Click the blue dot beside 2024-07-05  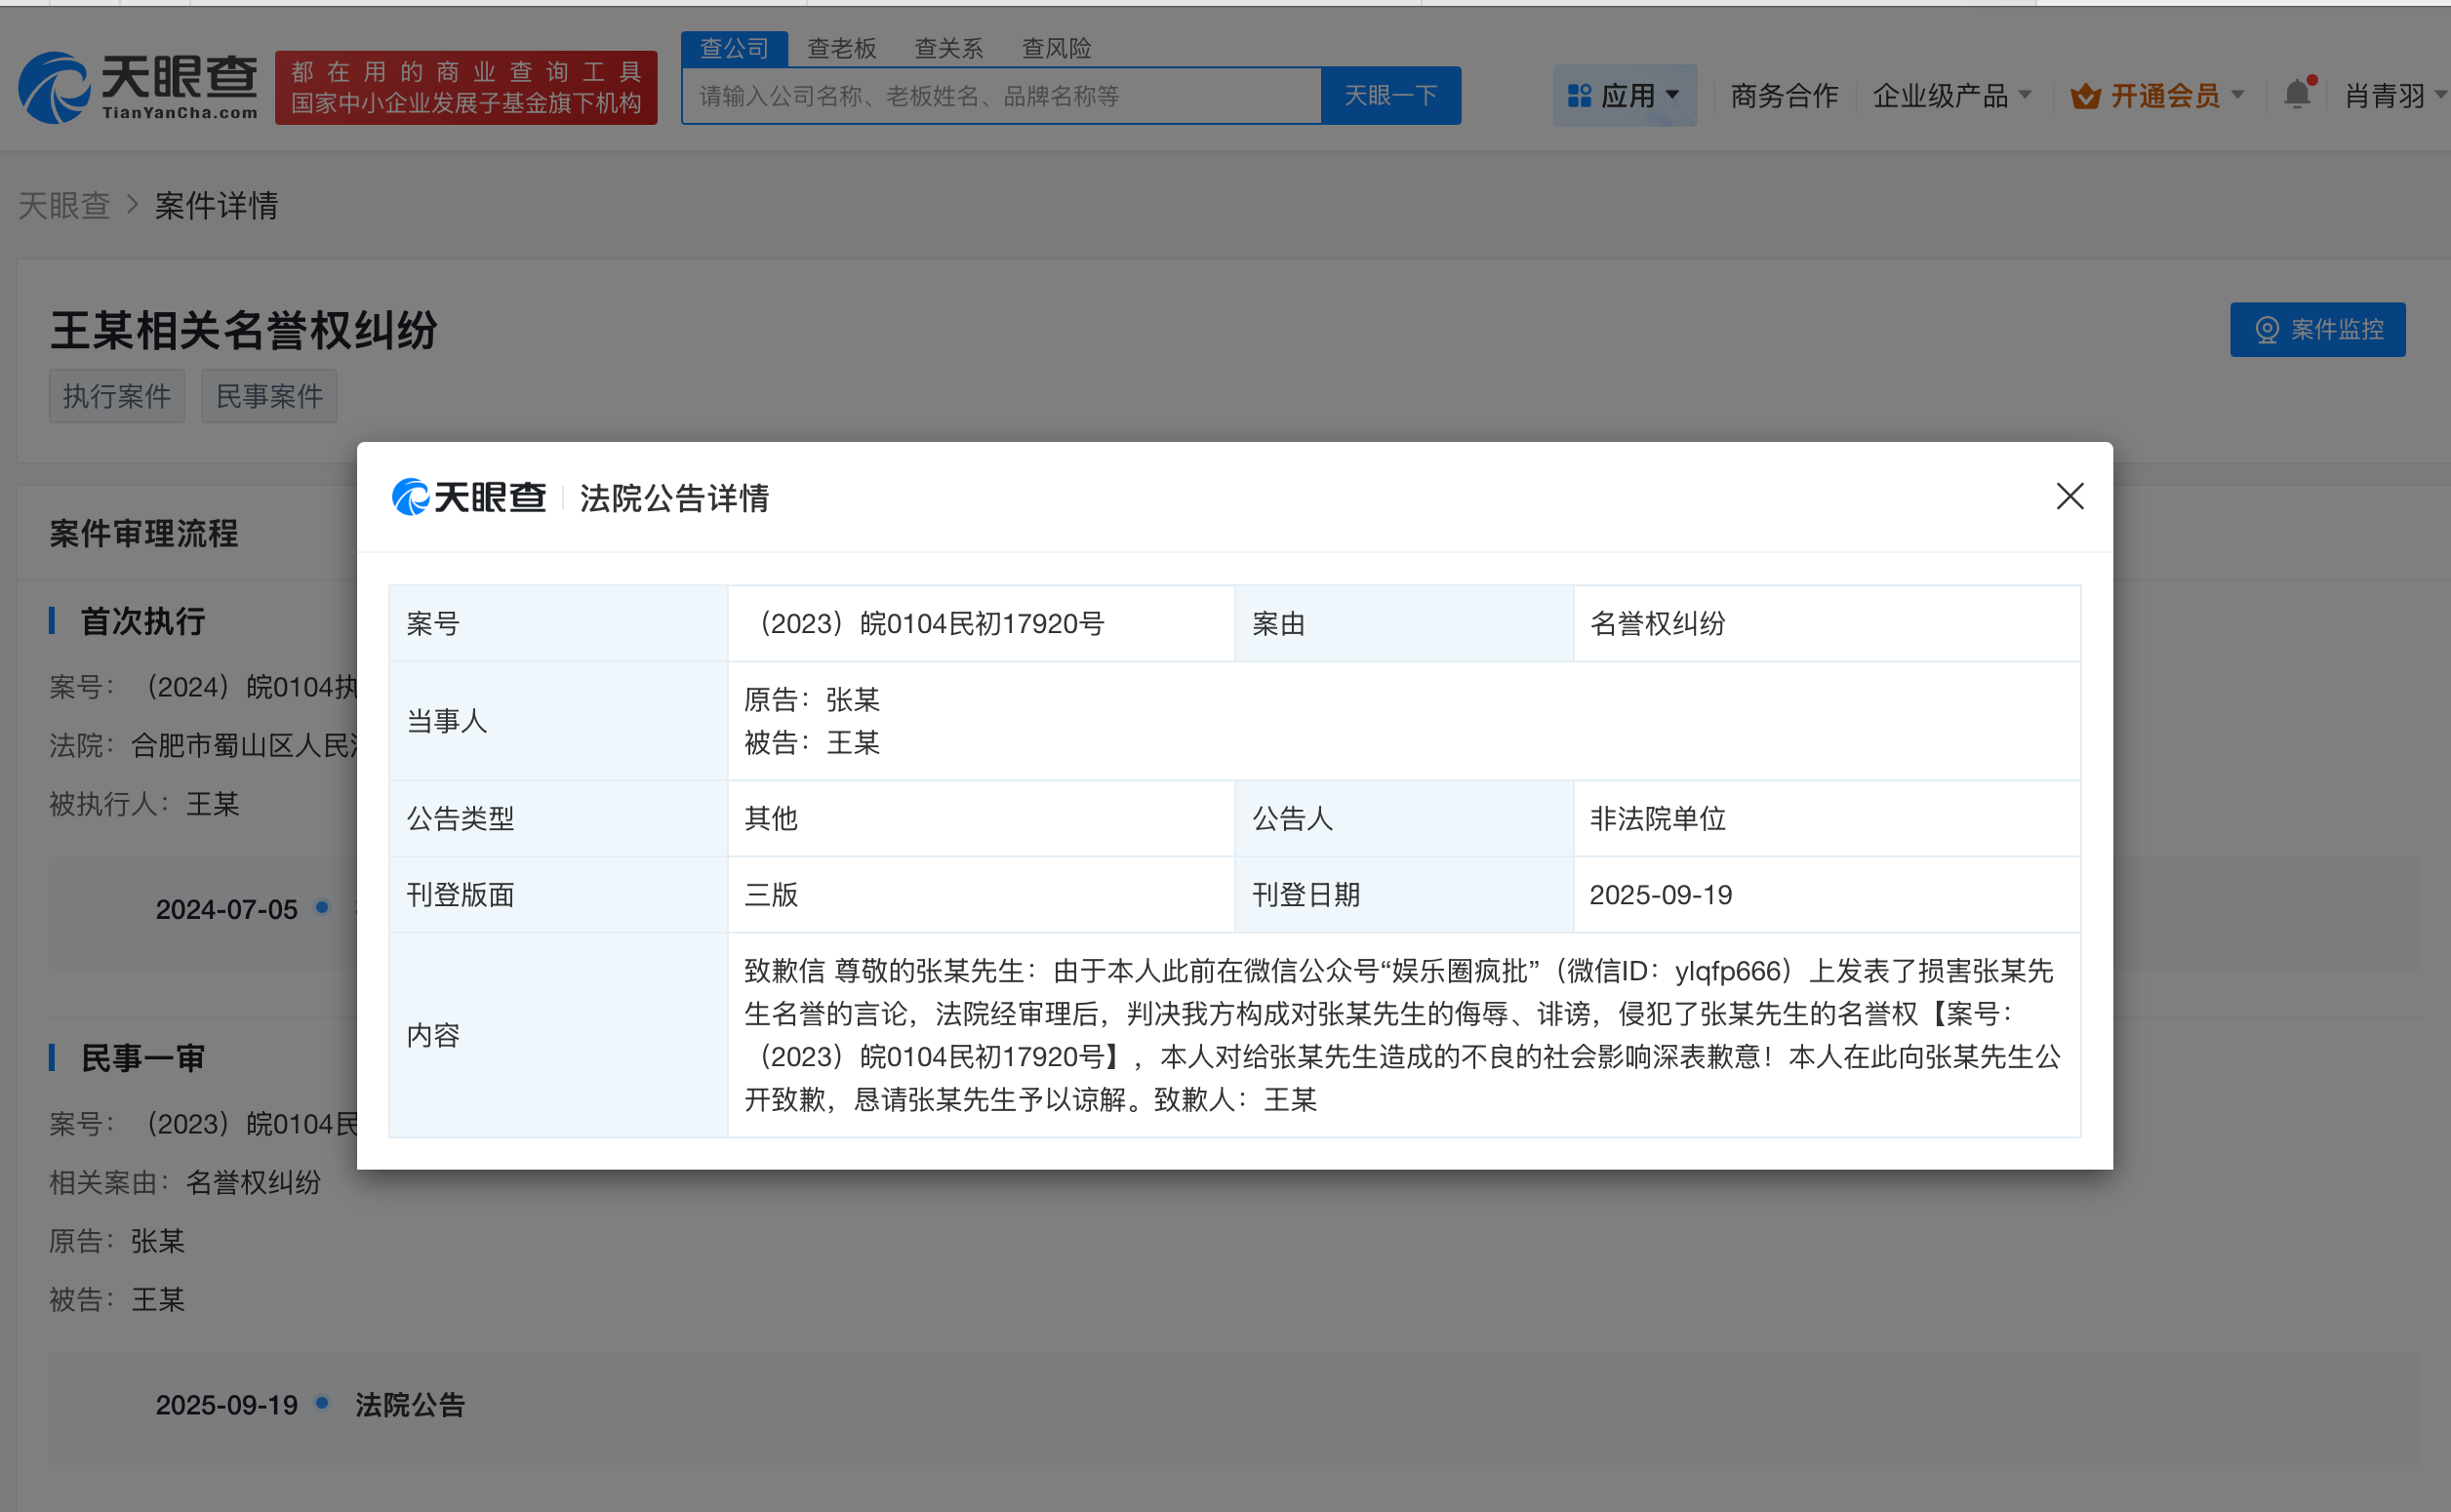[322, 907]
